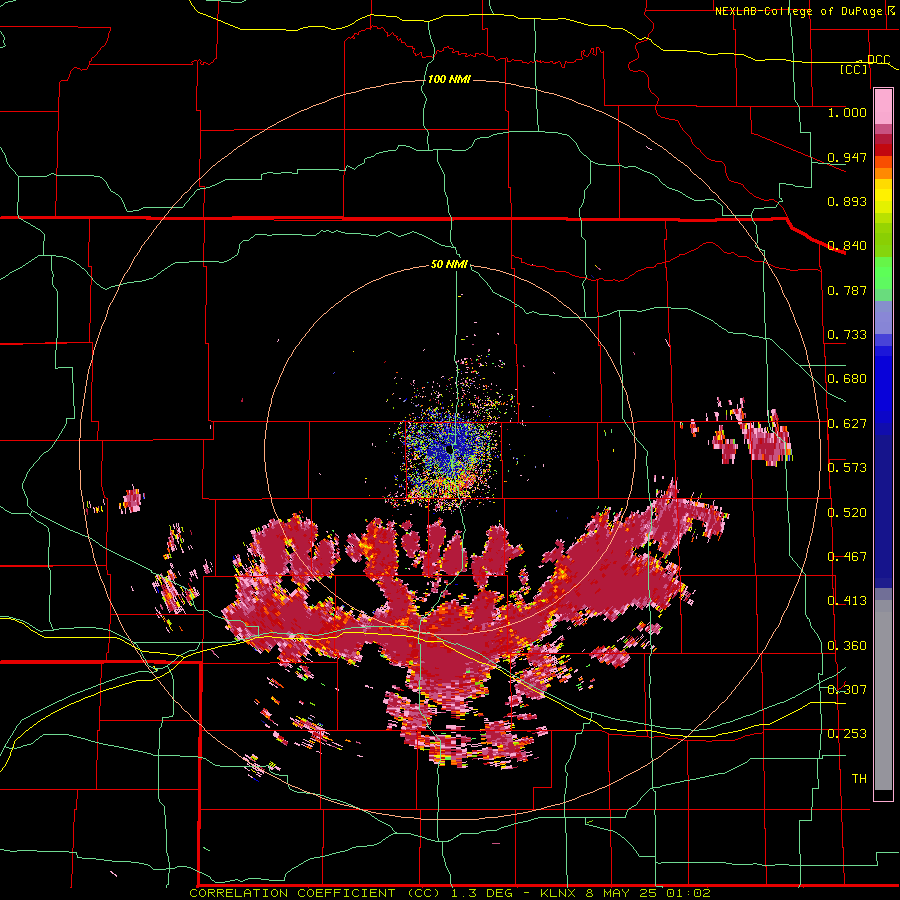Click the bright green segment of the color bar
The height and width of the screenshot is (900, 900).
[x=883, y=273]
